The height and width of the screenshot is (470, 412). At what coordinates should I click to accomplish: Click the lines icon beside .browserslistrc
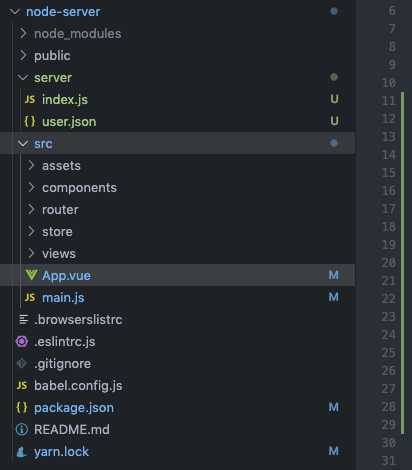click(23, 319)
